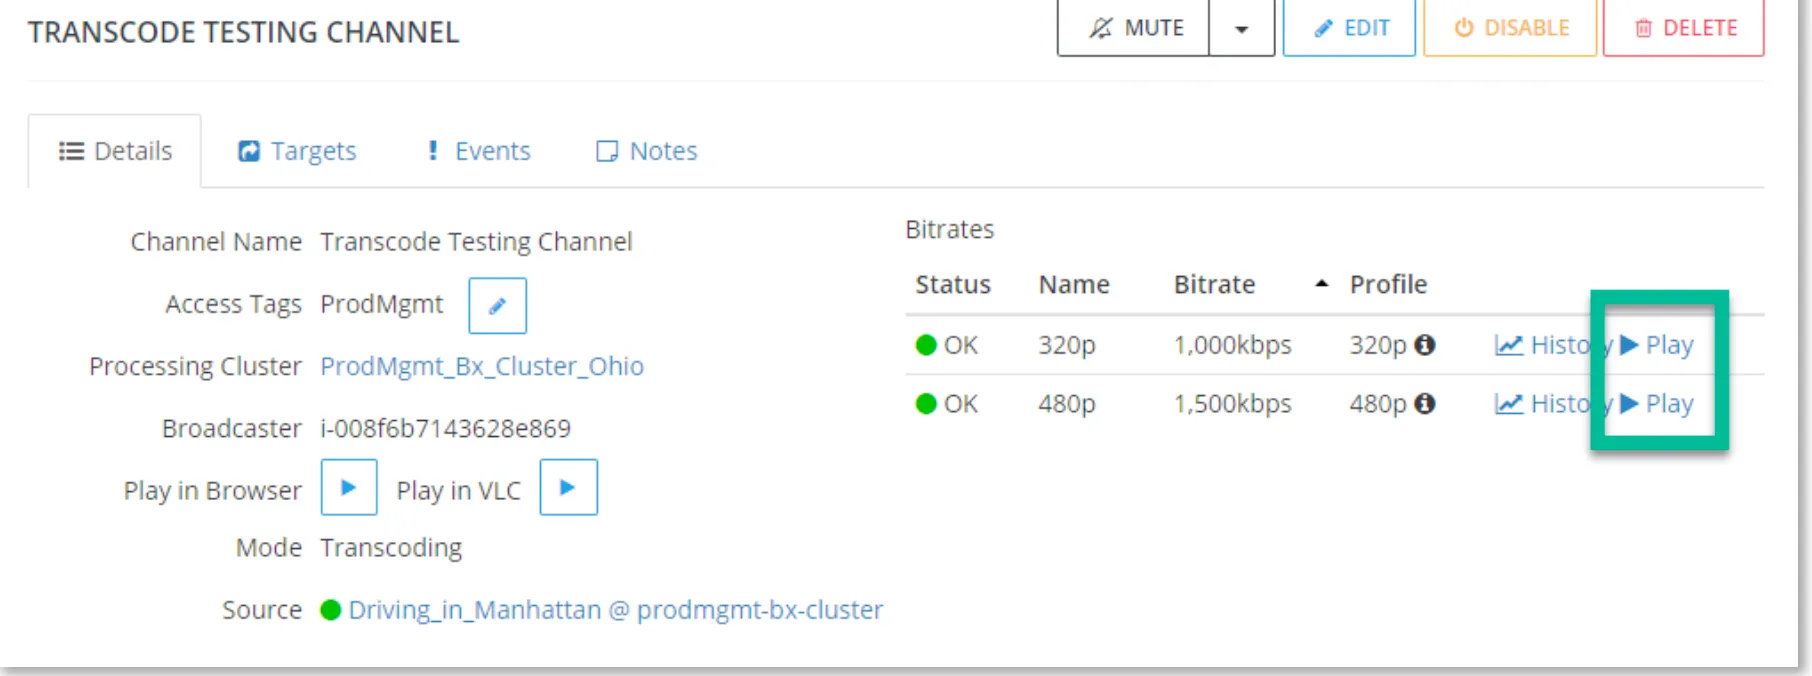Open History chart for 480p bitrate
Screen dimensions: 1812x676
(1552, 403)
